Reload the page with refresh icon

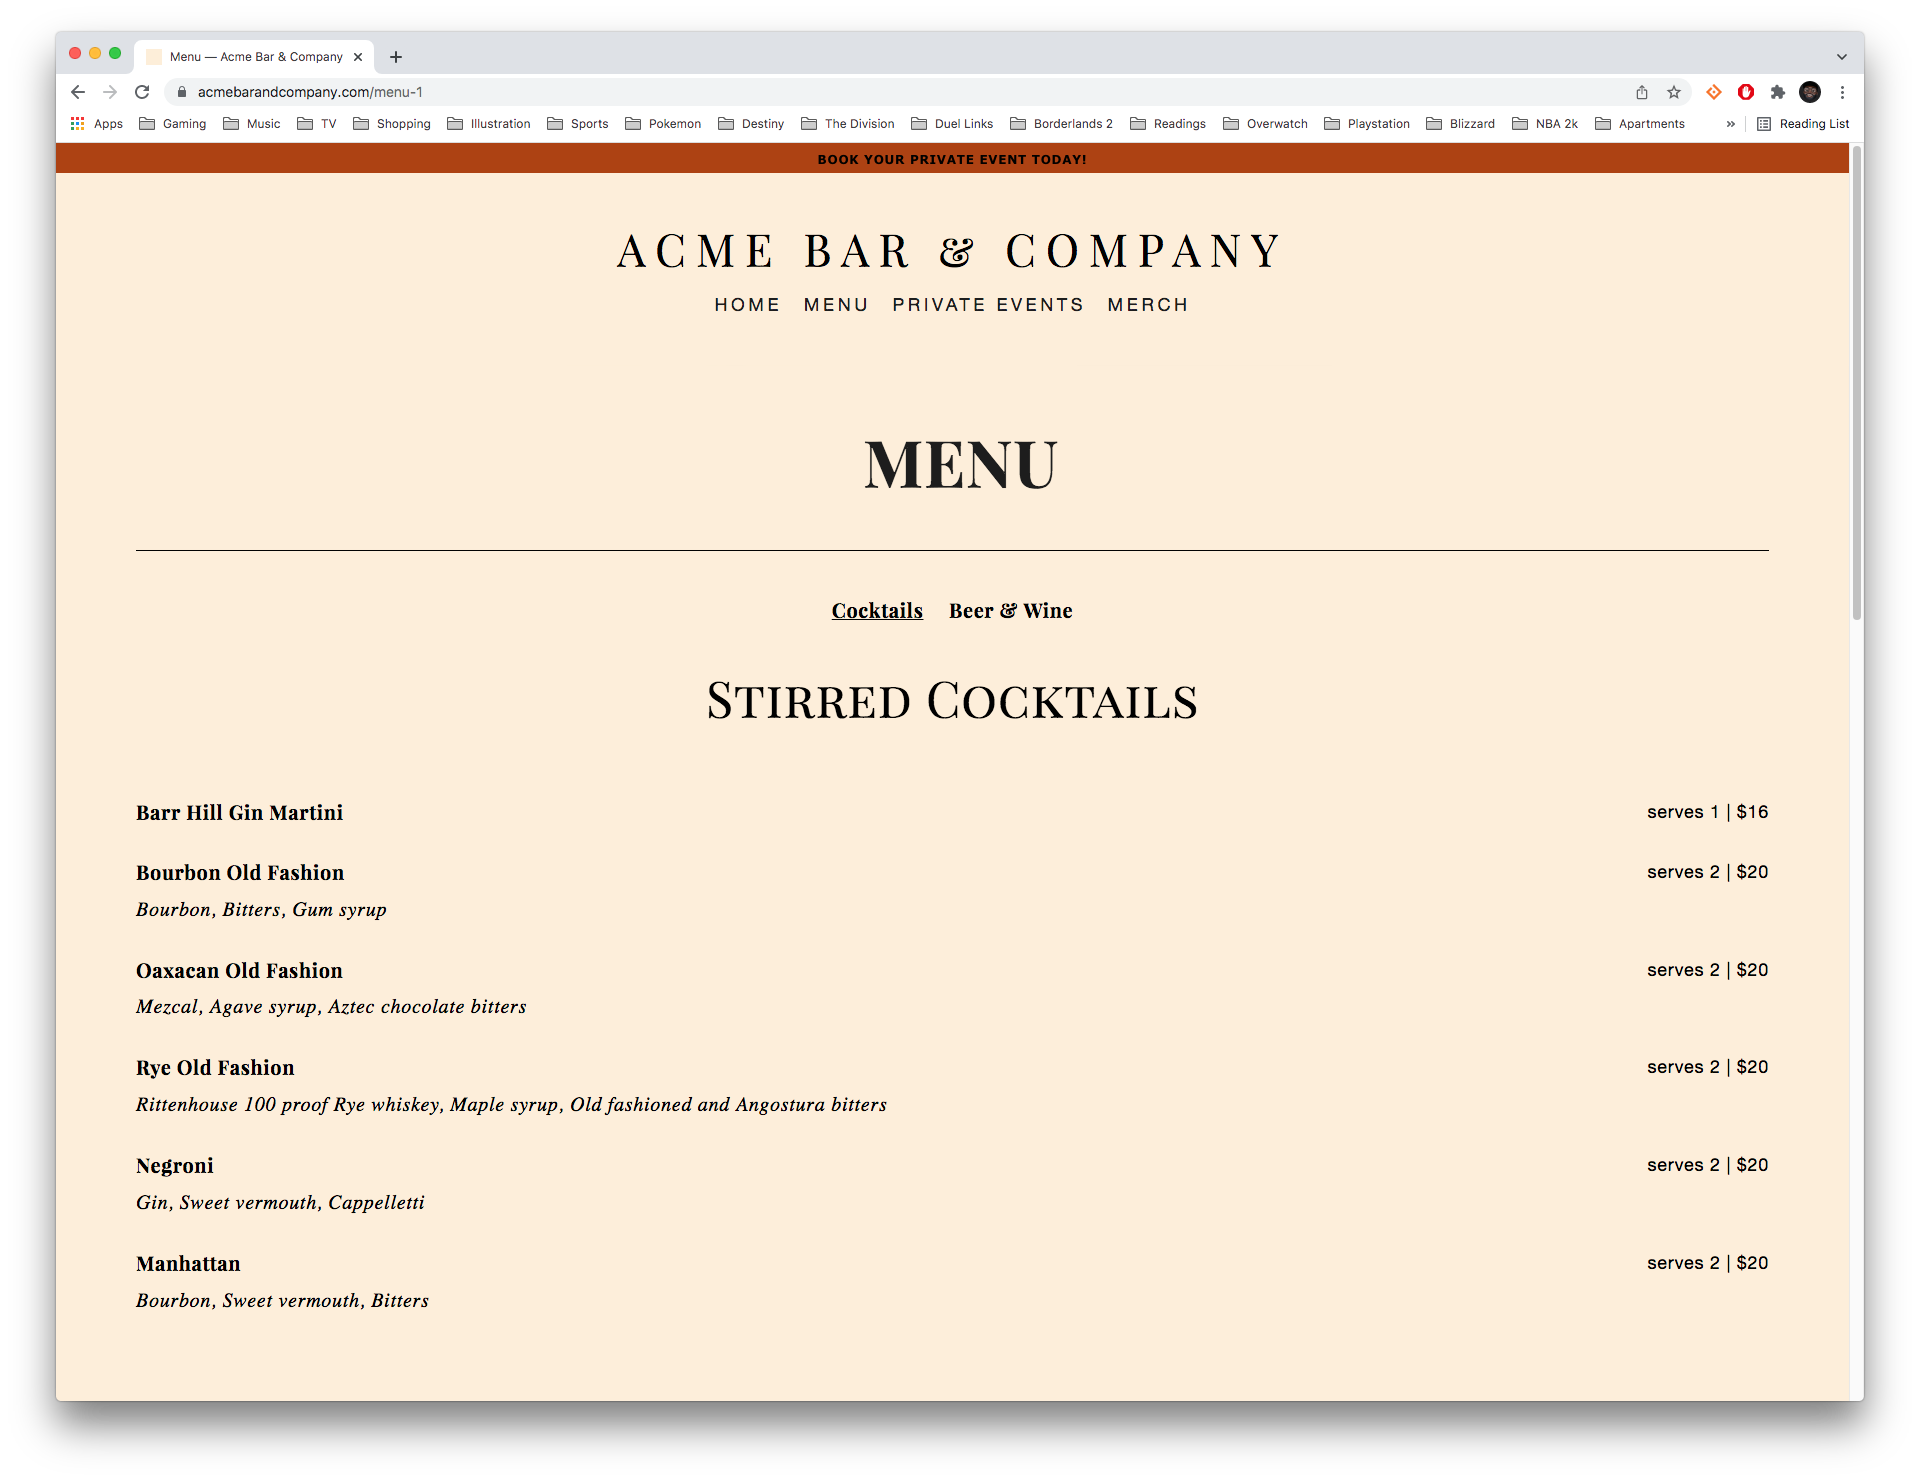[142, 92]
